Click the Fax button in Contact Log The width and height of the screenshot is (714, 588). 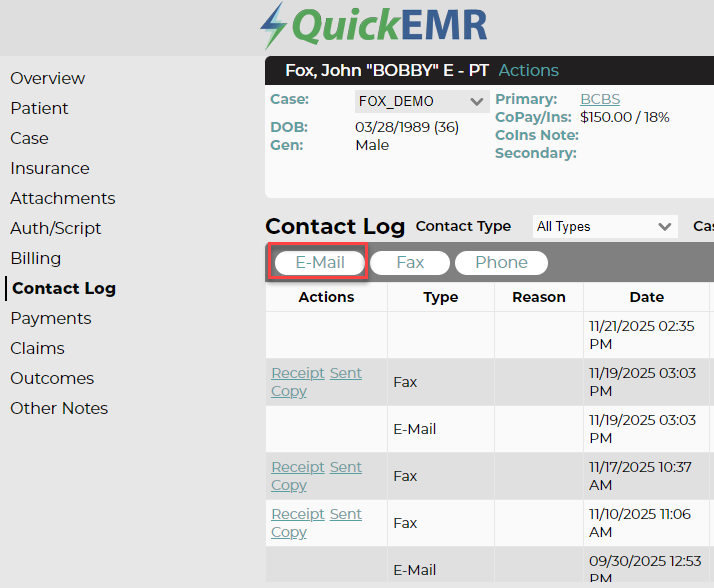tap(410, 262)
